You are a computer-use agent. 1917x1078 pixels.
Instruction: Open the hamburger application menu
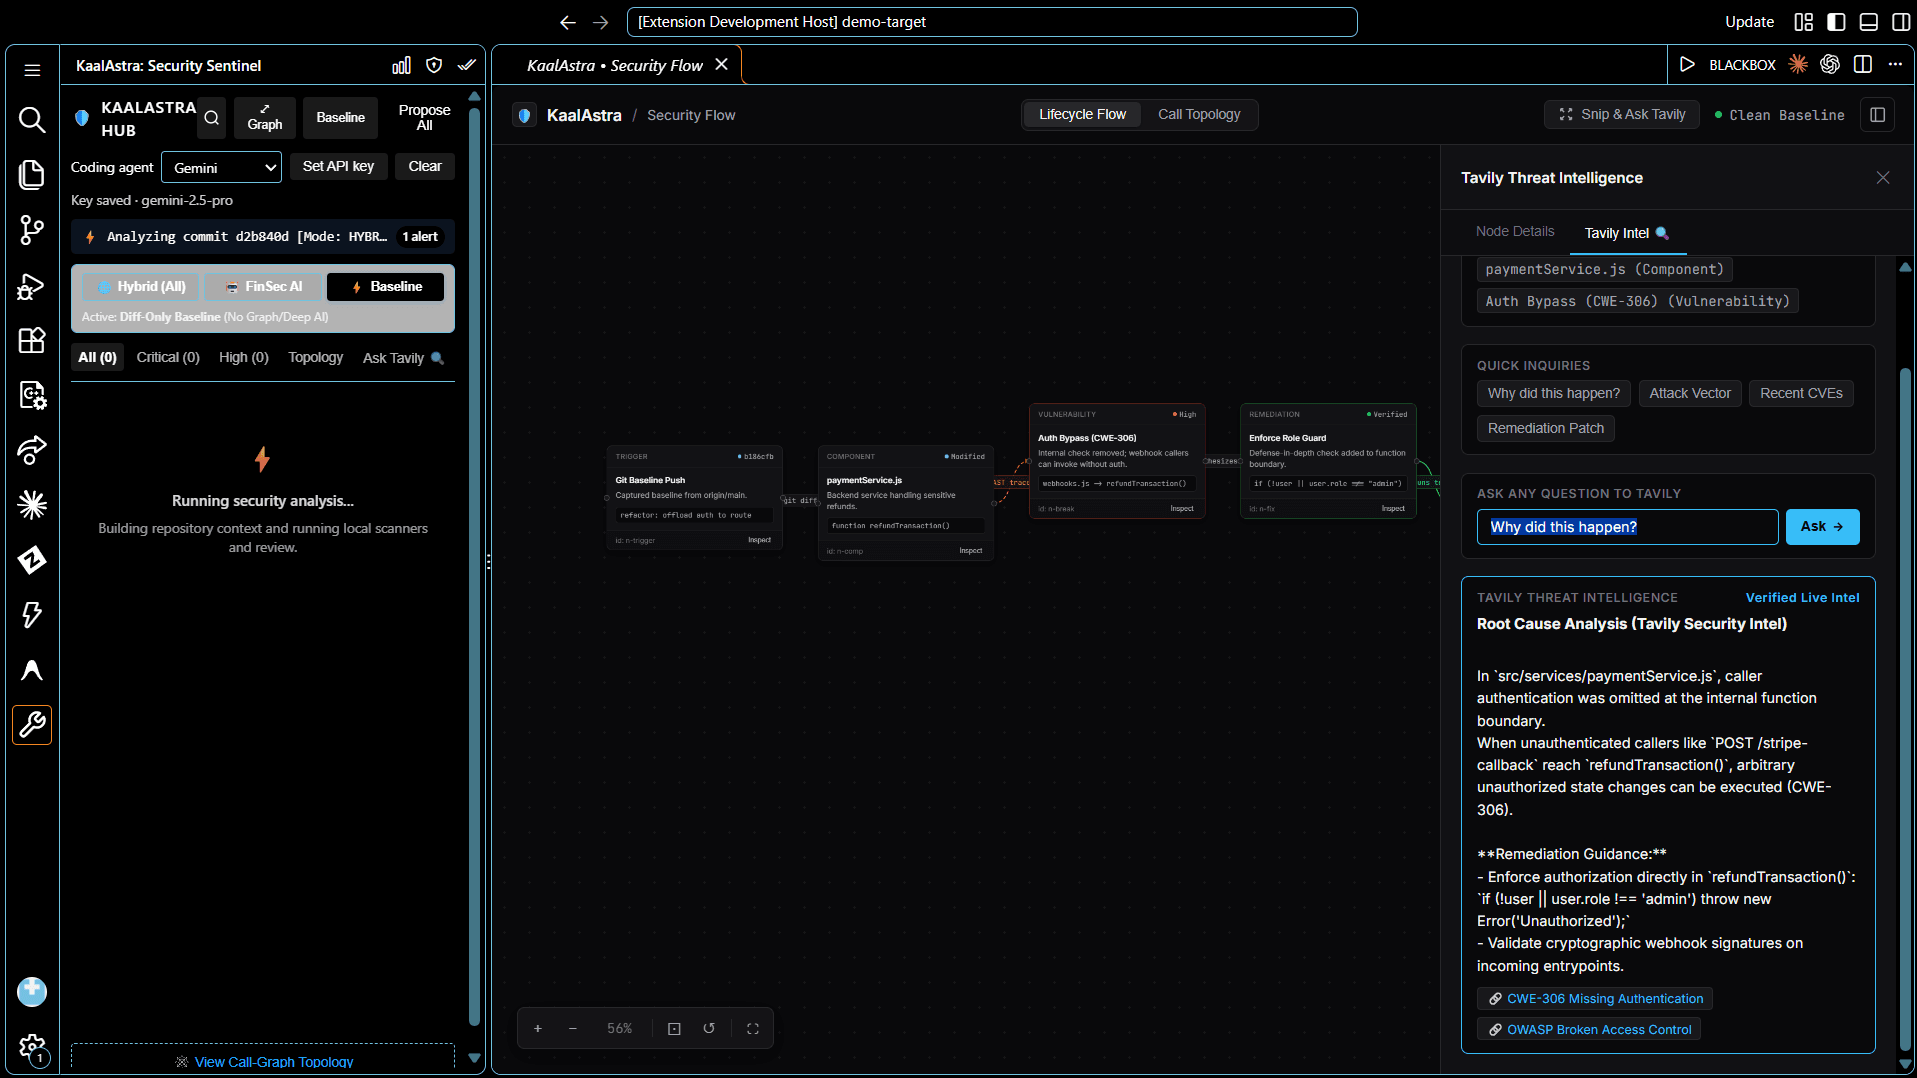[32, 70]
